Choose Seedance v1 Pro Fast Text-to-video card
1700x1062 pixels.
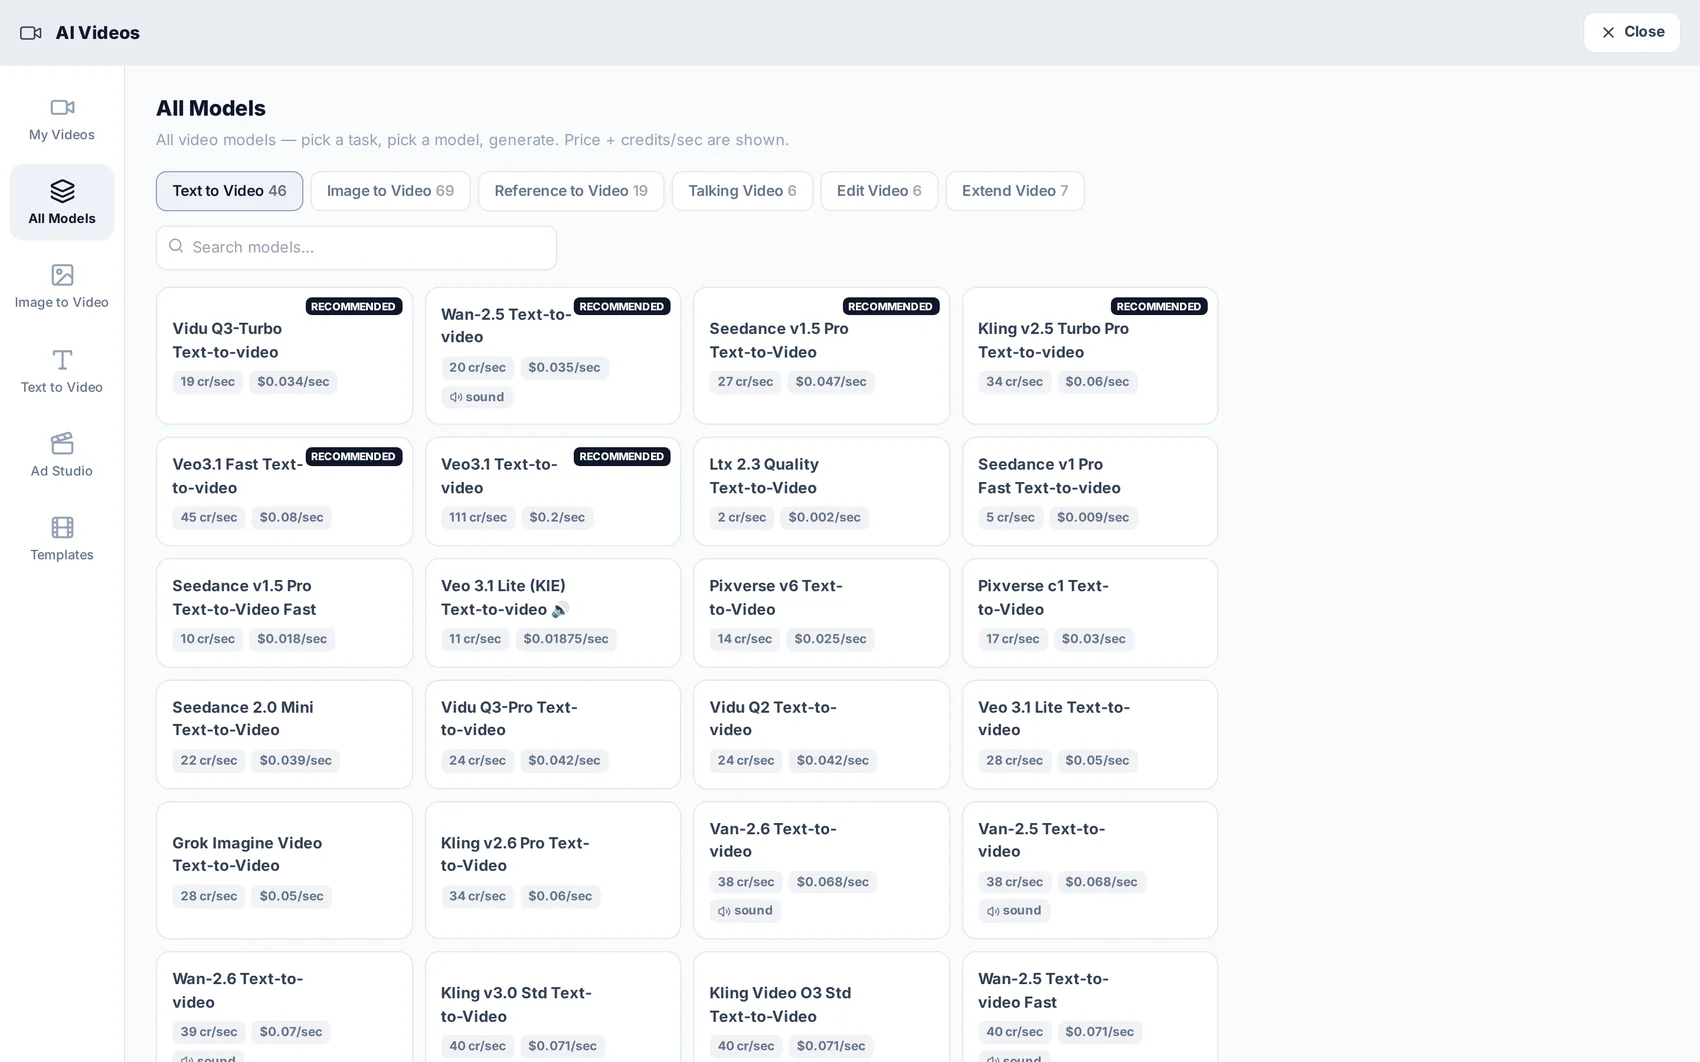click(1090, 491)
